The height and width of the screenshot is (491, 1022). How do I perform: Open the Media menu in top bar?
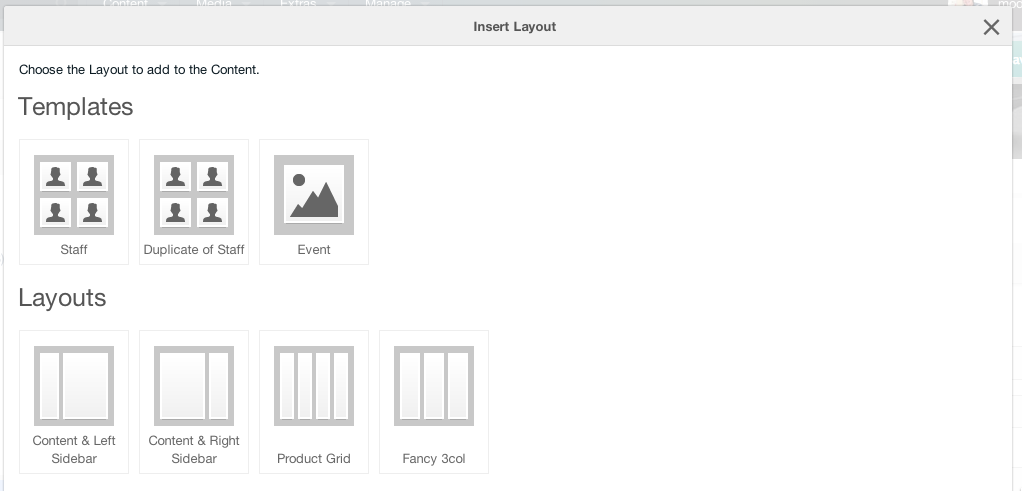pyautogui.click(x=214, y=3)
